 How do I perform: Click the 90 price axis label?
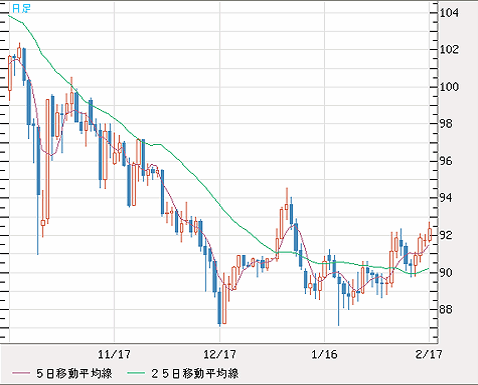(446, 272)
